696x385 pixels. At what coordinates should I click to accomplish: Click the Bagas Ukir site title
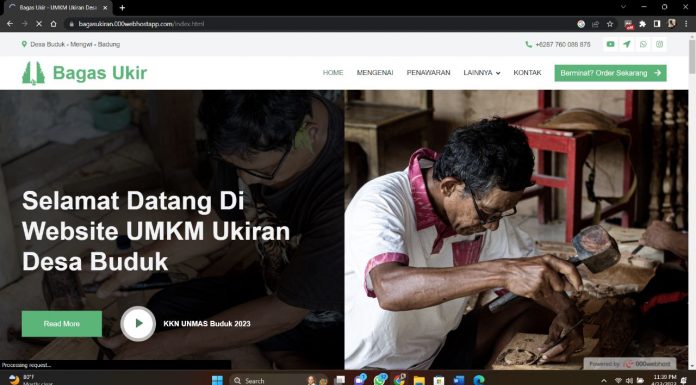click(100, 73)
